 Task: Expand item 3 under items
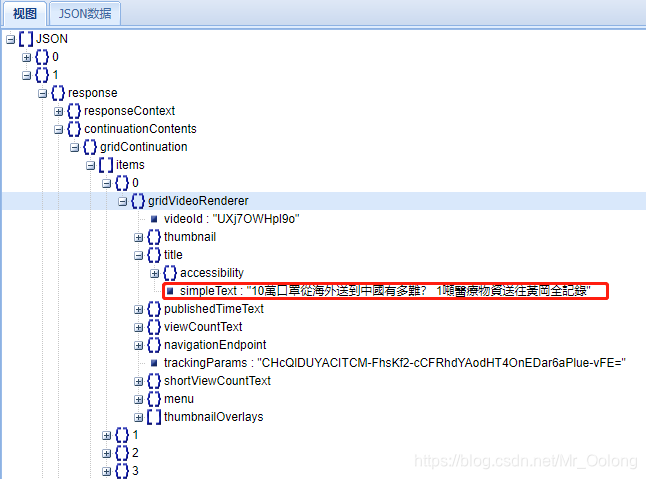click(x=107, y=471)
